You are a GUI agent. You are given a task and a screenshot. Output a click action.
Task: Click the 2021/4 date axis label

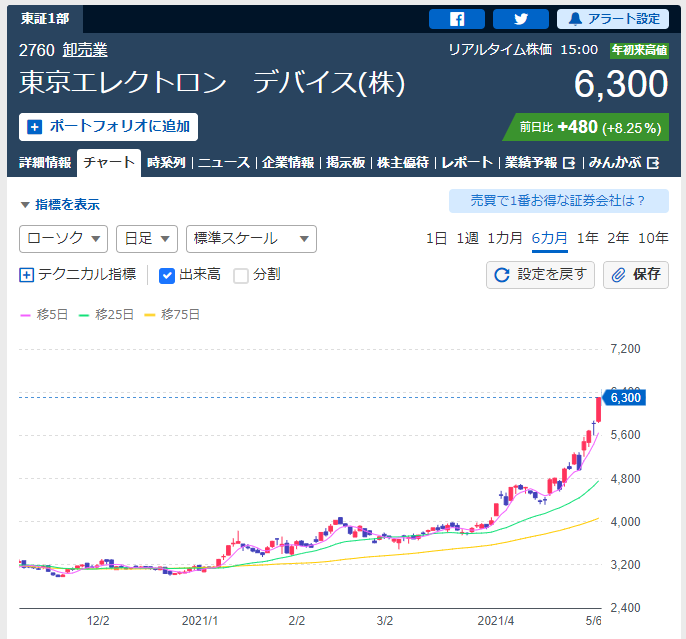coord(496,621)
